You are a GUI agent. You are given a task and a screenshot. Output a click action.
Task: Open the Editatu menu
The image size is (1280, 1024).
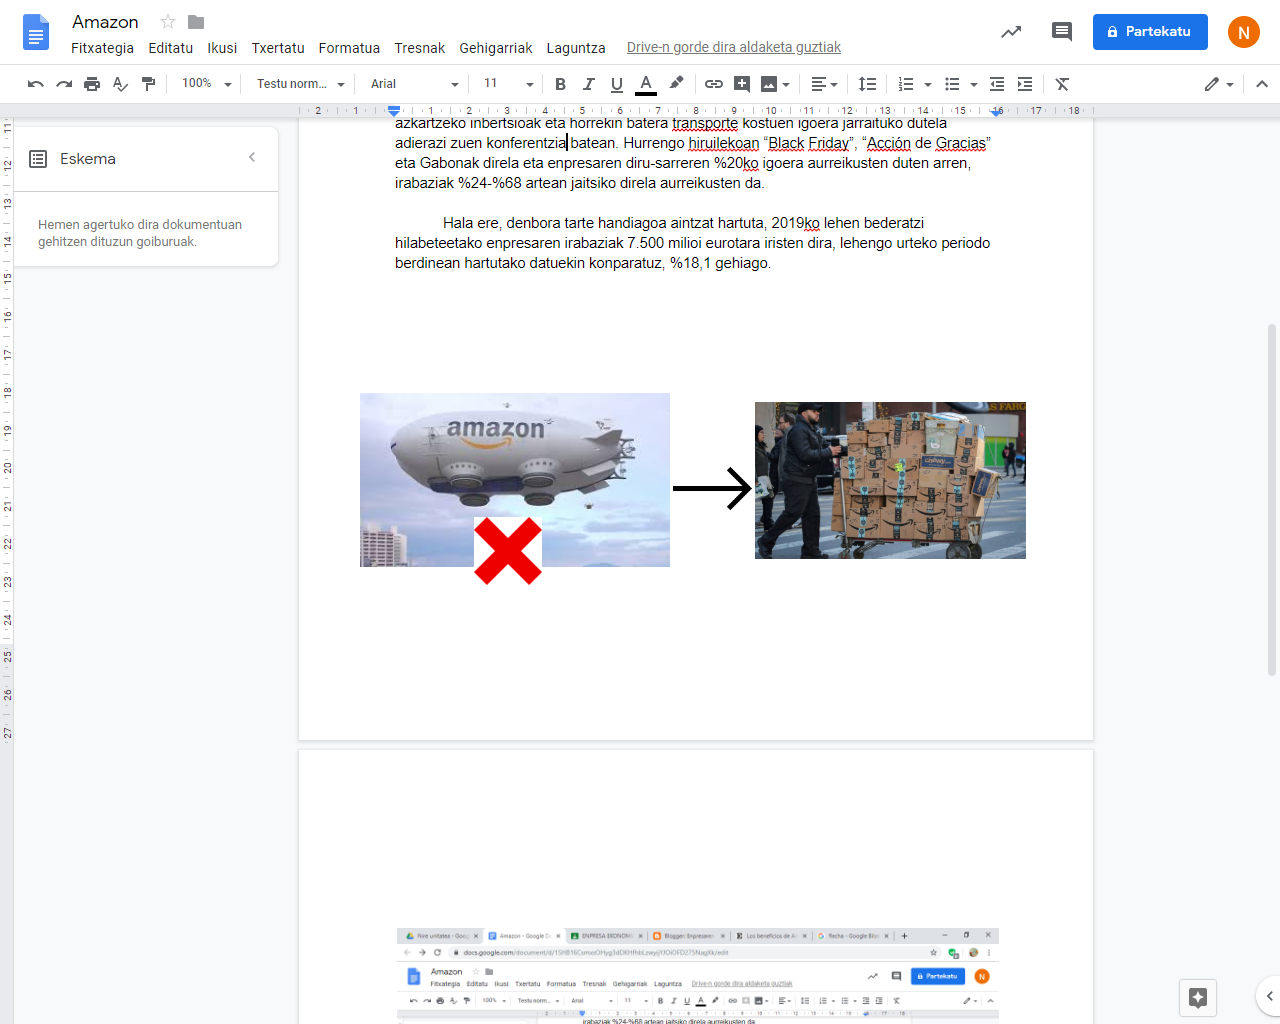tap(171, 48)
